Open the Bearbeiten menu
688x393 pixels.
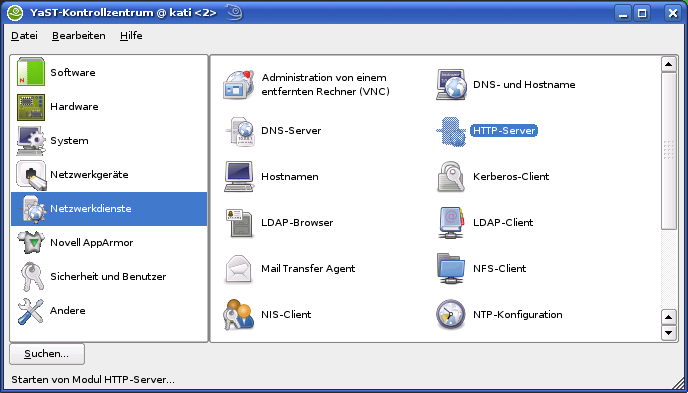(x=79, y=36)
